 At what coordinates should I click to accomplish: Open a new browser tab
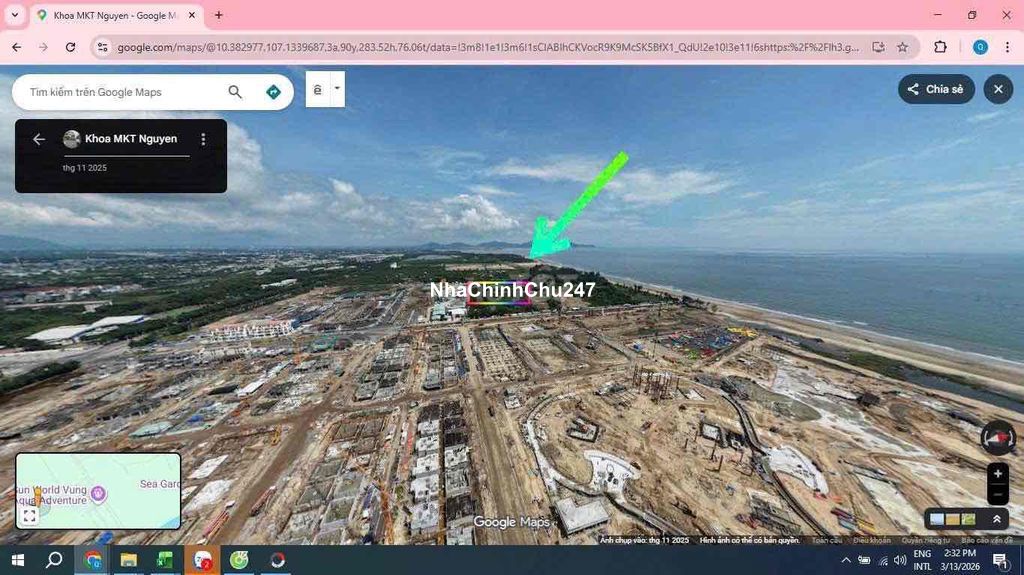click(219, 15)
